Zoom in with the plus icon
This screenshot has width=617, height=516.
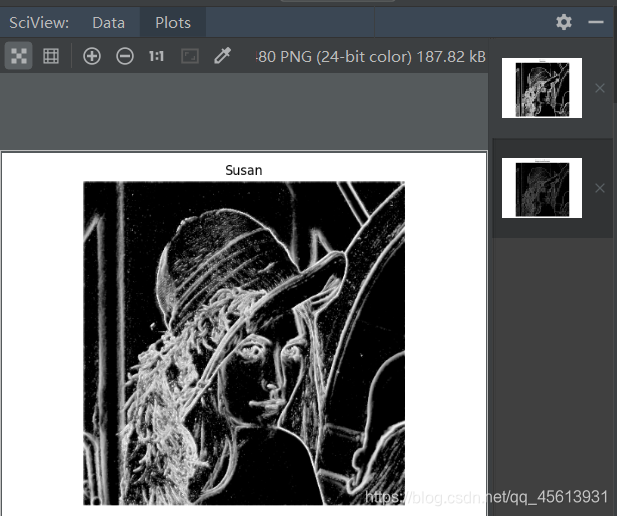92,56
